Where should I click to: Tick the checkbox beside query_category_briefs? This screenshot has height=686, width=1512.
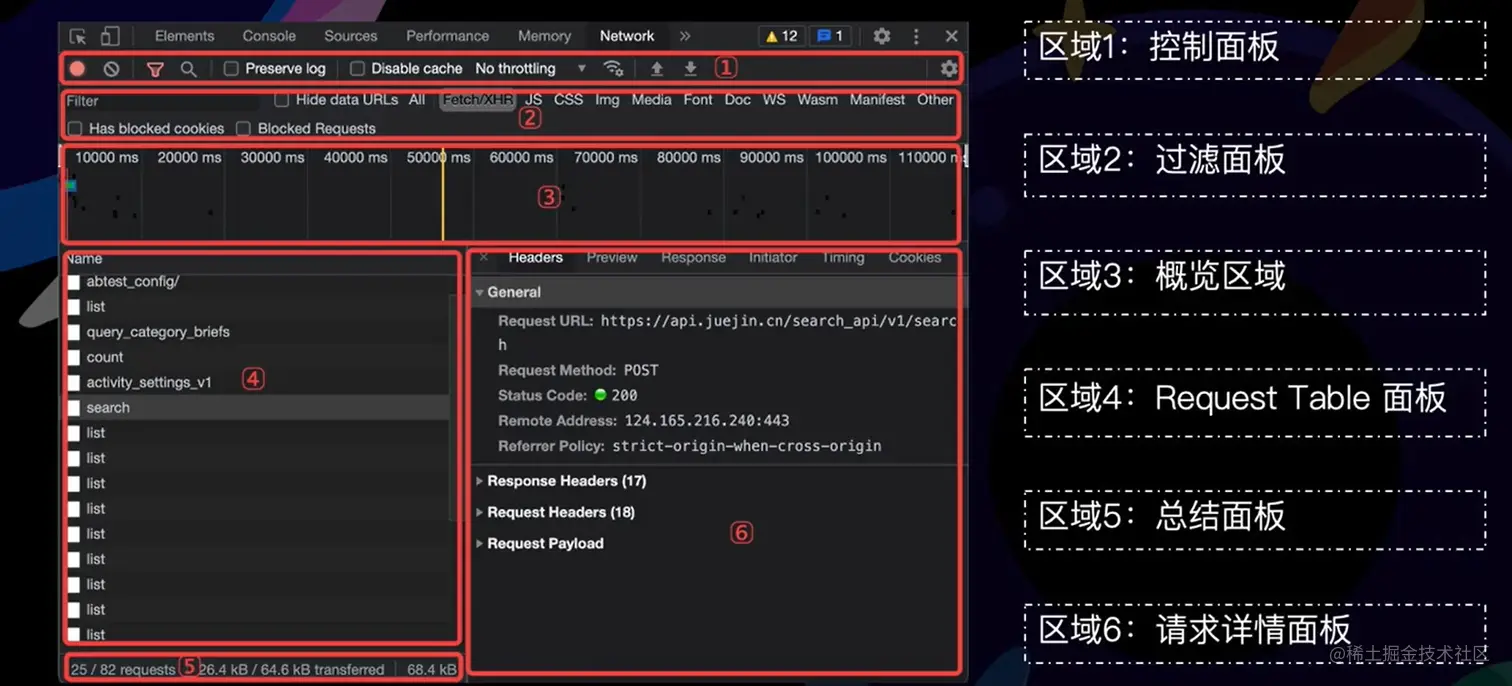(74, 332)
